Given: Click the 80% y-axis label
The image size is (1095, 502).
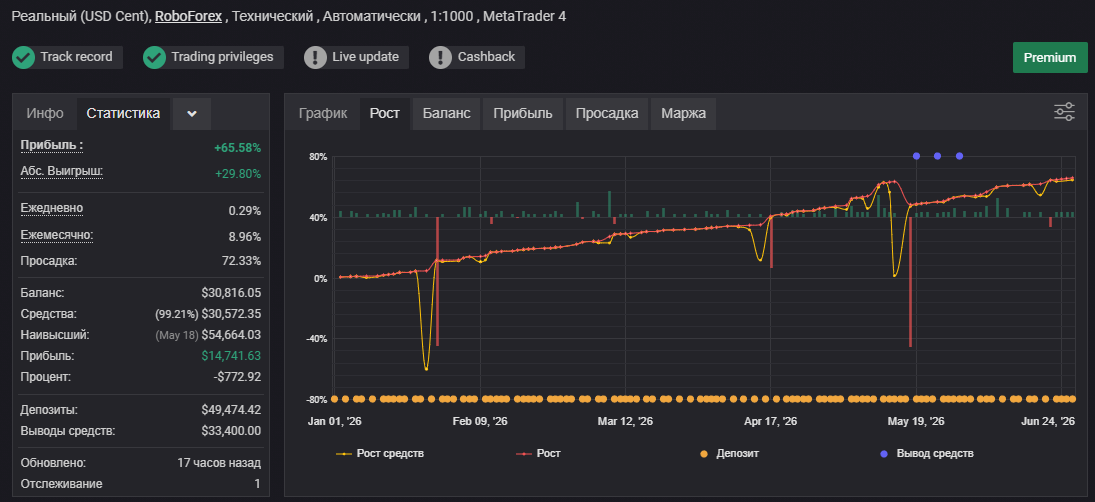Looking at the screenshot, I should pyautogui.click(x=318, y=157).
